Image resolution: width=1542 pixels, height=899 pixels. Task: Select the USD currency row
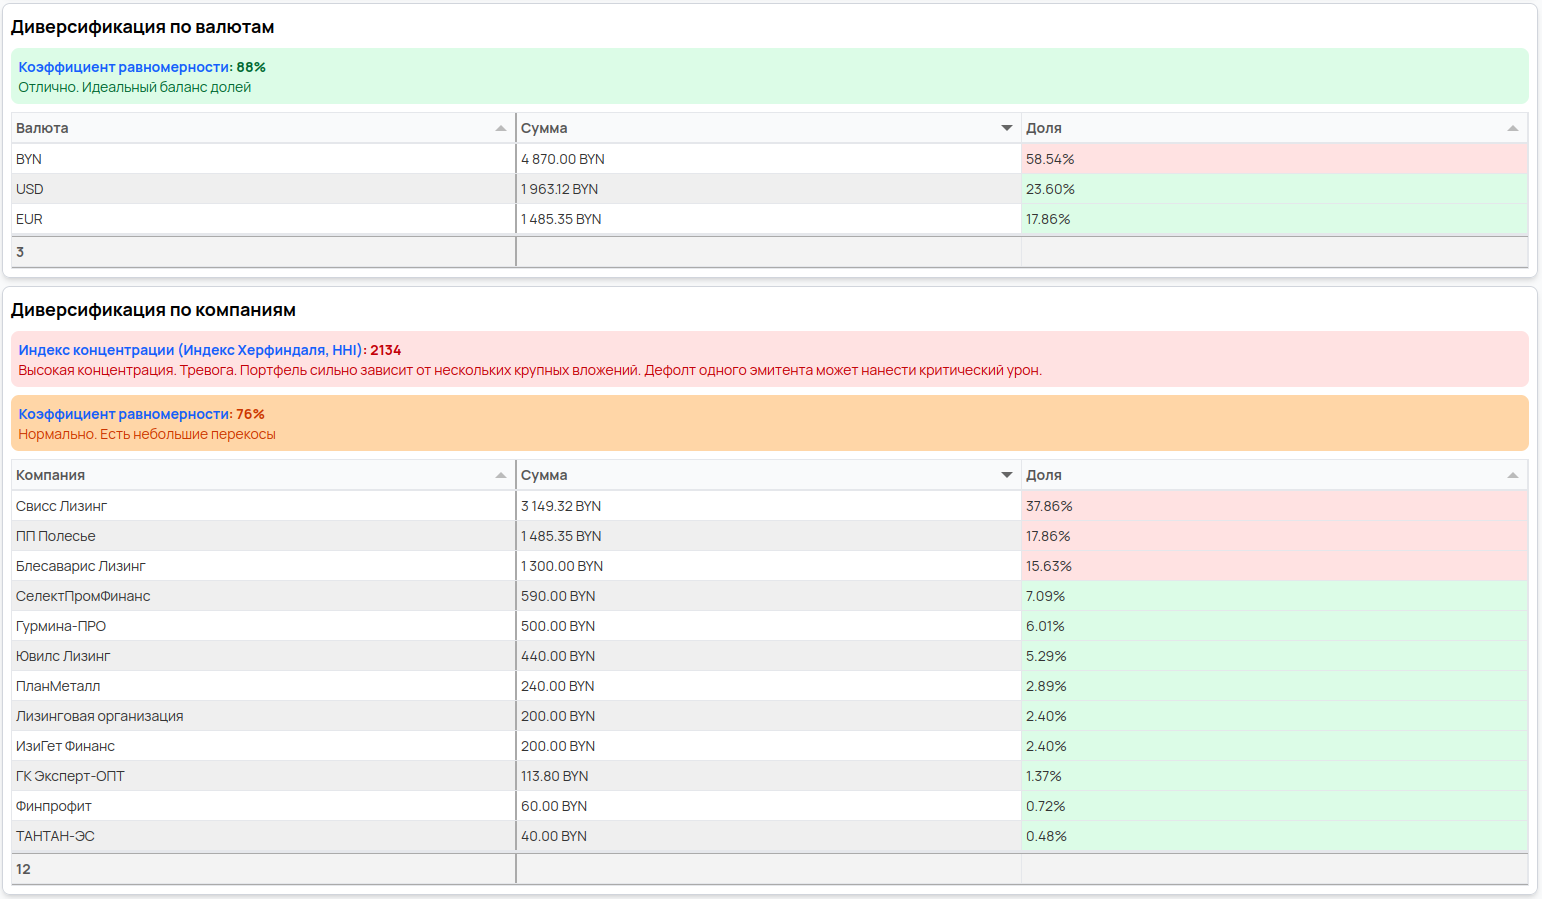(x=30, y=189)
